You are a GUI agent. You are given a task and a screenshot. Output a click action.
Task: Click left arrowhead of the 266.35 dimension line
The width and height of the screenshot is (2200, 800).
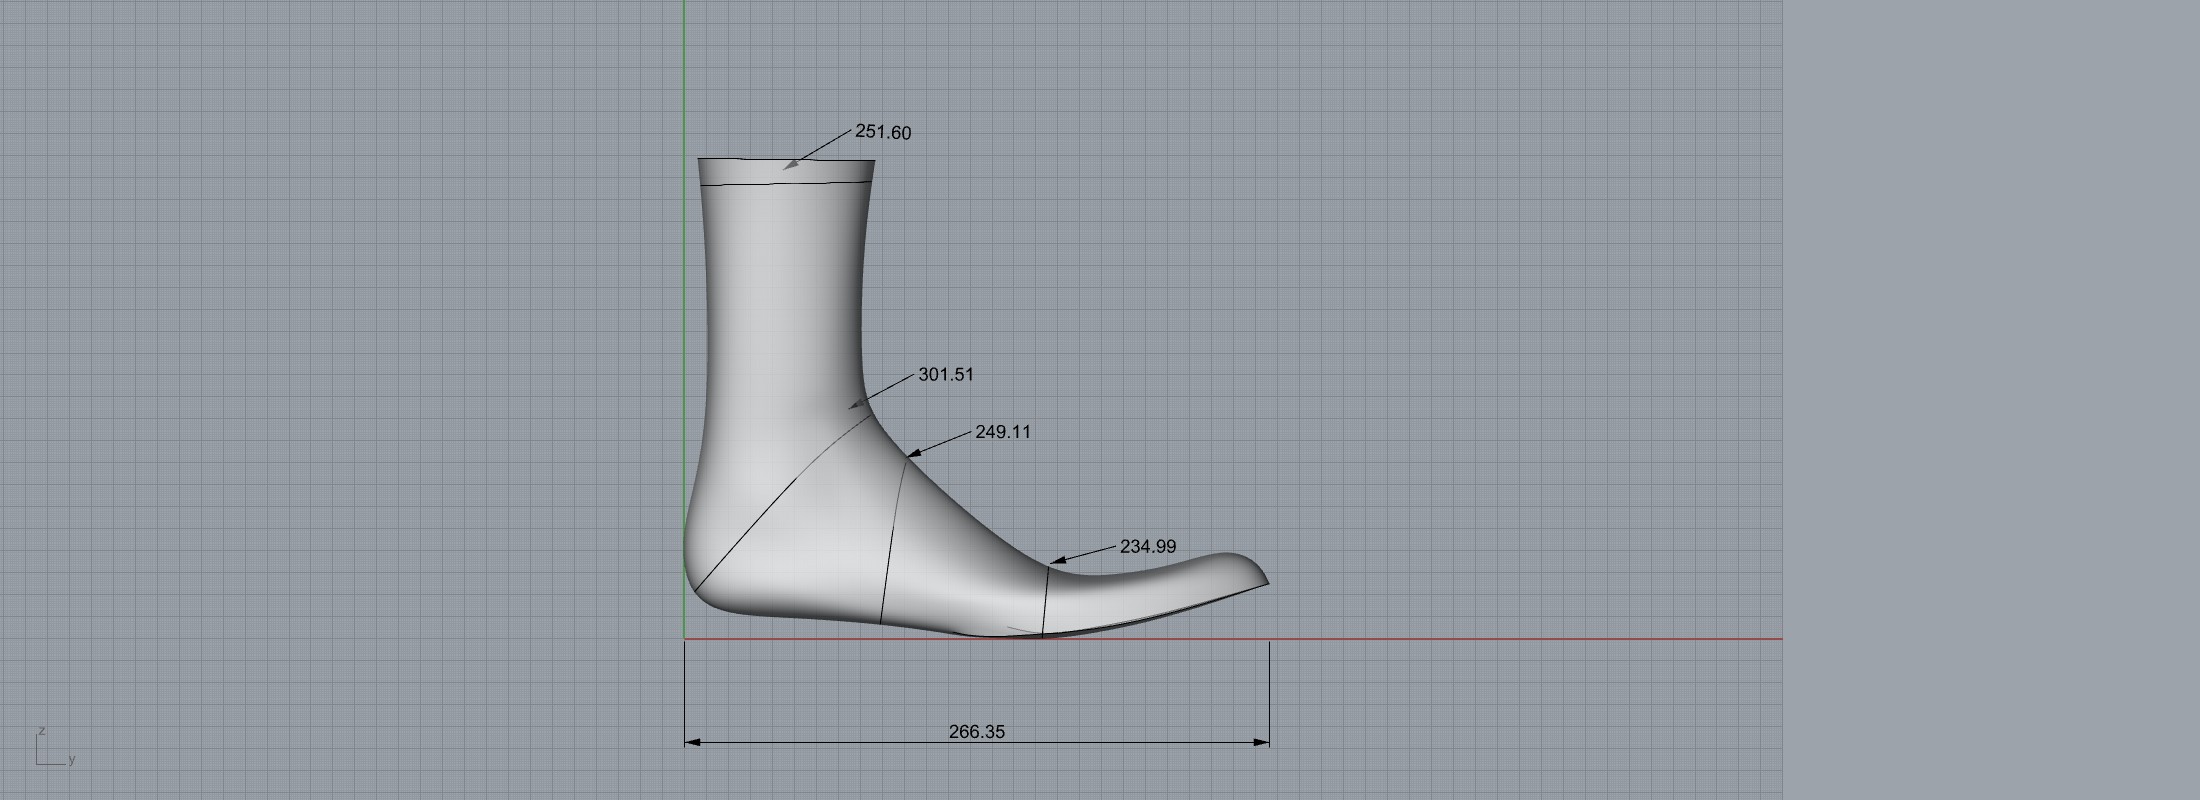coord(691,743)
